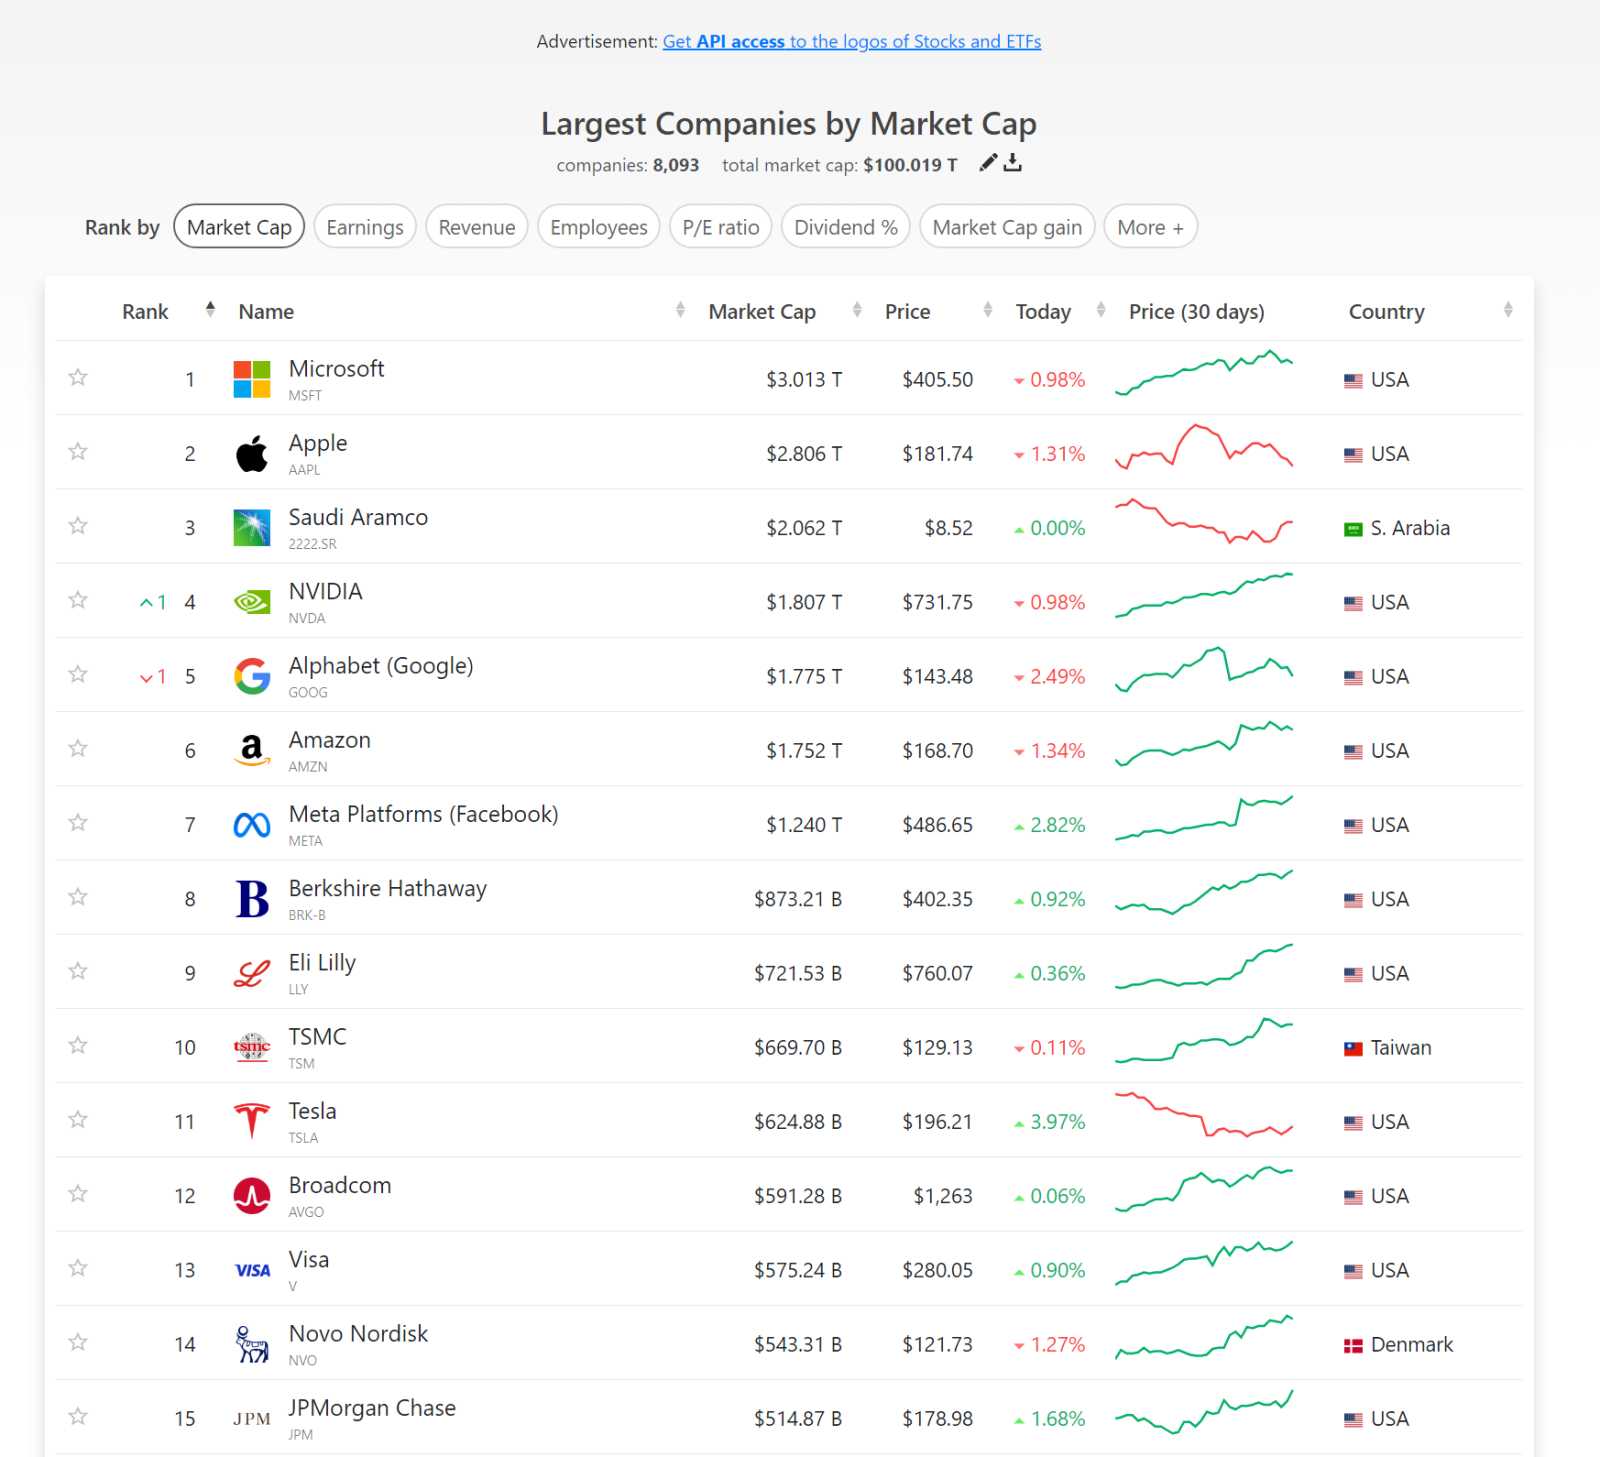Sort table by Market Cap column arrows

857,309
